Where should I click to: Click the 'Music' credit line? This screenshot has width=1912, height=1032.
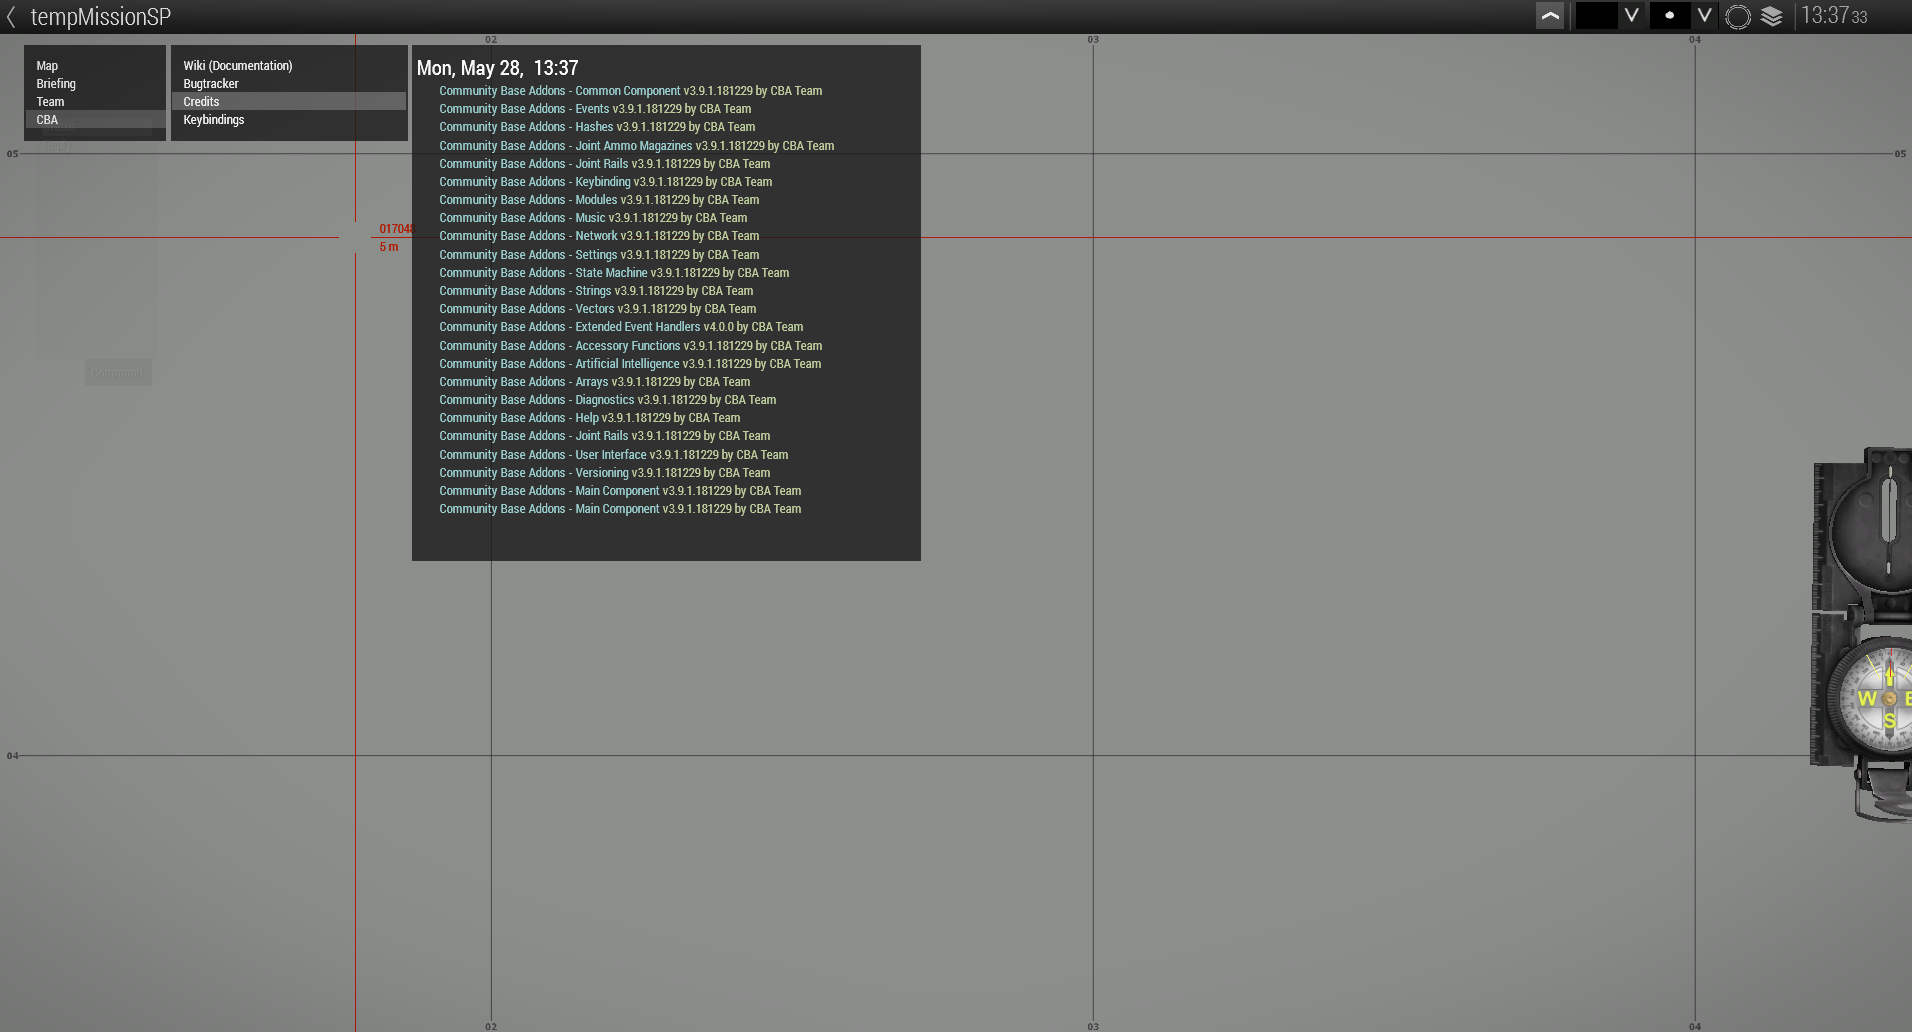click(x=593, y=218)
